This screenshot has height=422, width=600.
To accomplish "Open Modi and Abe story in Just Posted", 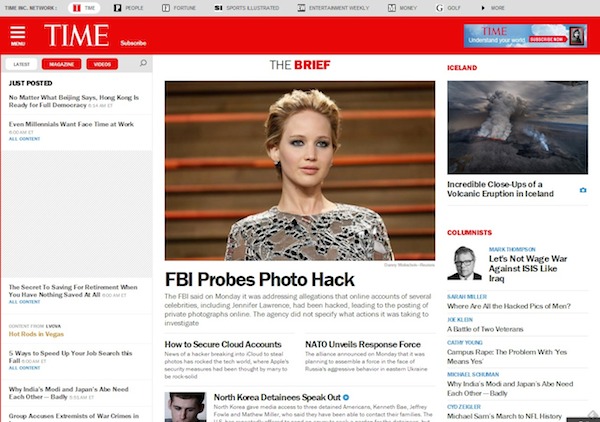I will coord(68,393).
